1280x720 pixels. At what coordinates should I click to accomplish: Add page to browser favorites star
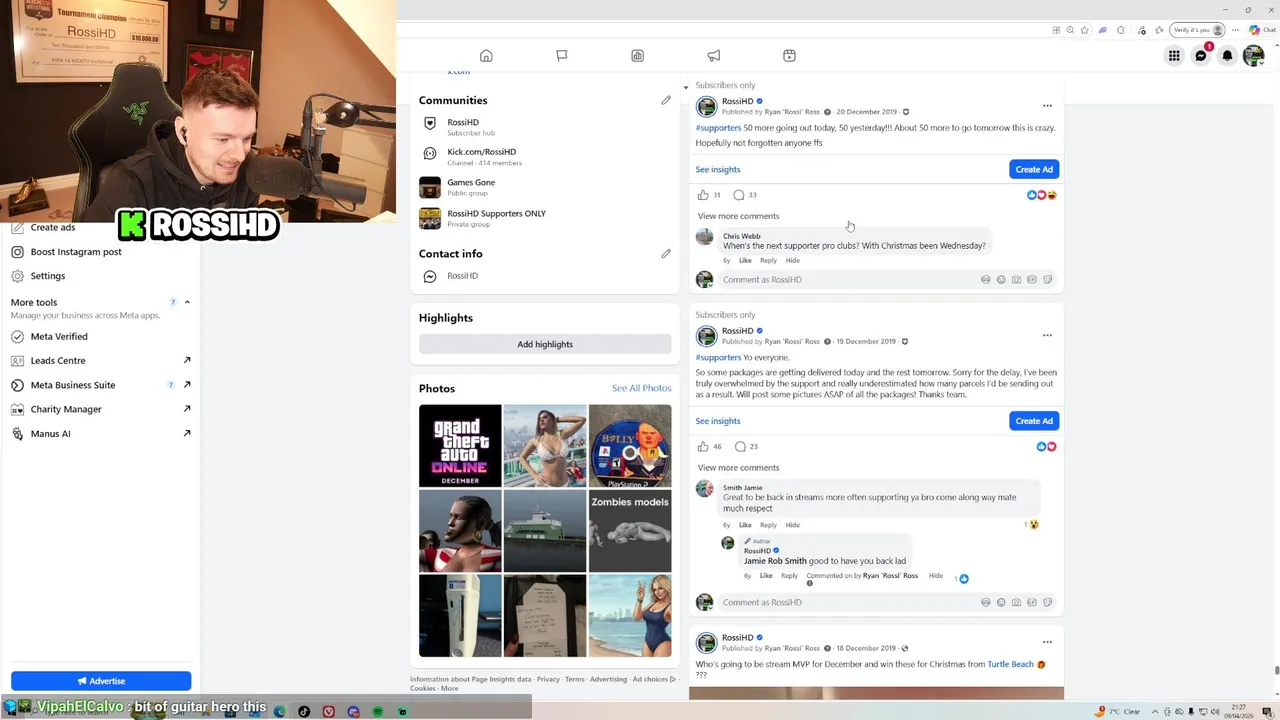1086,30
